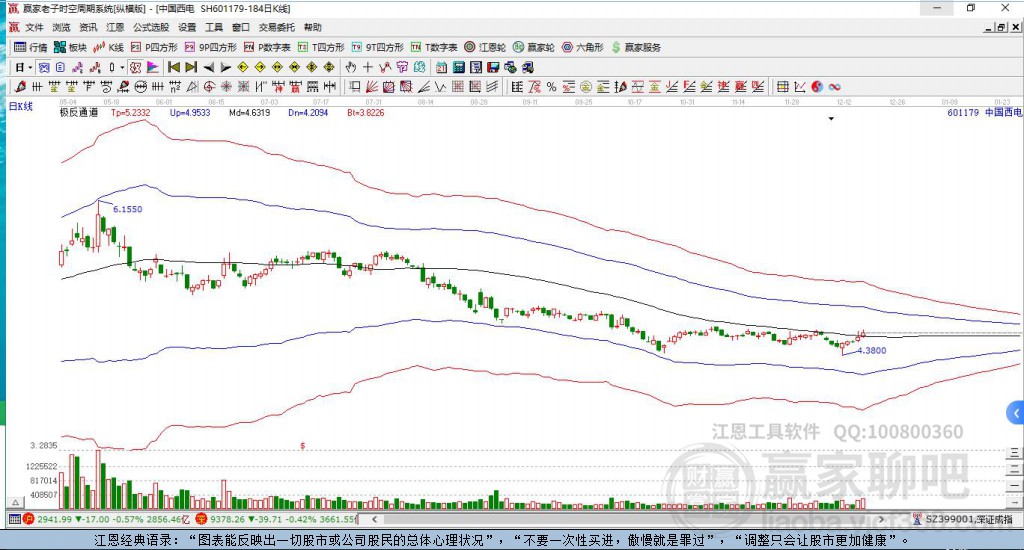Open the calendar icon
Image resolution: width=1024 pixels, height=550 pixels.
pos(441,67)
